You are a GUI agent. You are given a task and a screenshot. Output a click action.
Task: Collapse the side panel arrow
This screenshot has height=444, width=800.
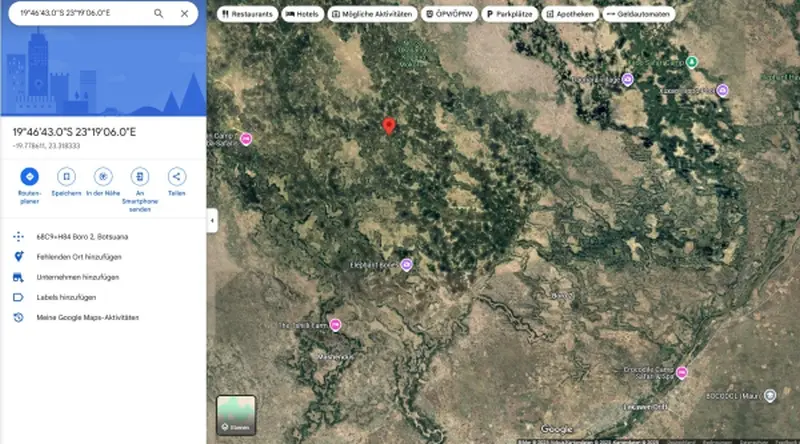(x=212, y=220)
